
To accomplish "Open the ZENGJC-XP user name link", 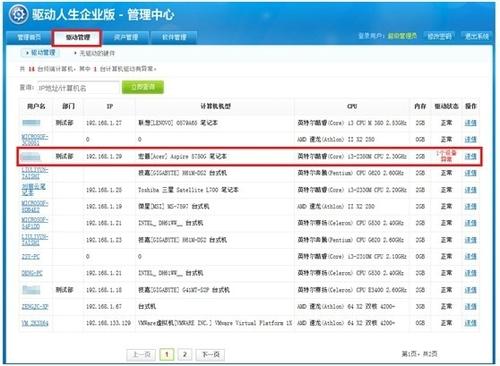I will click(35, 307).
